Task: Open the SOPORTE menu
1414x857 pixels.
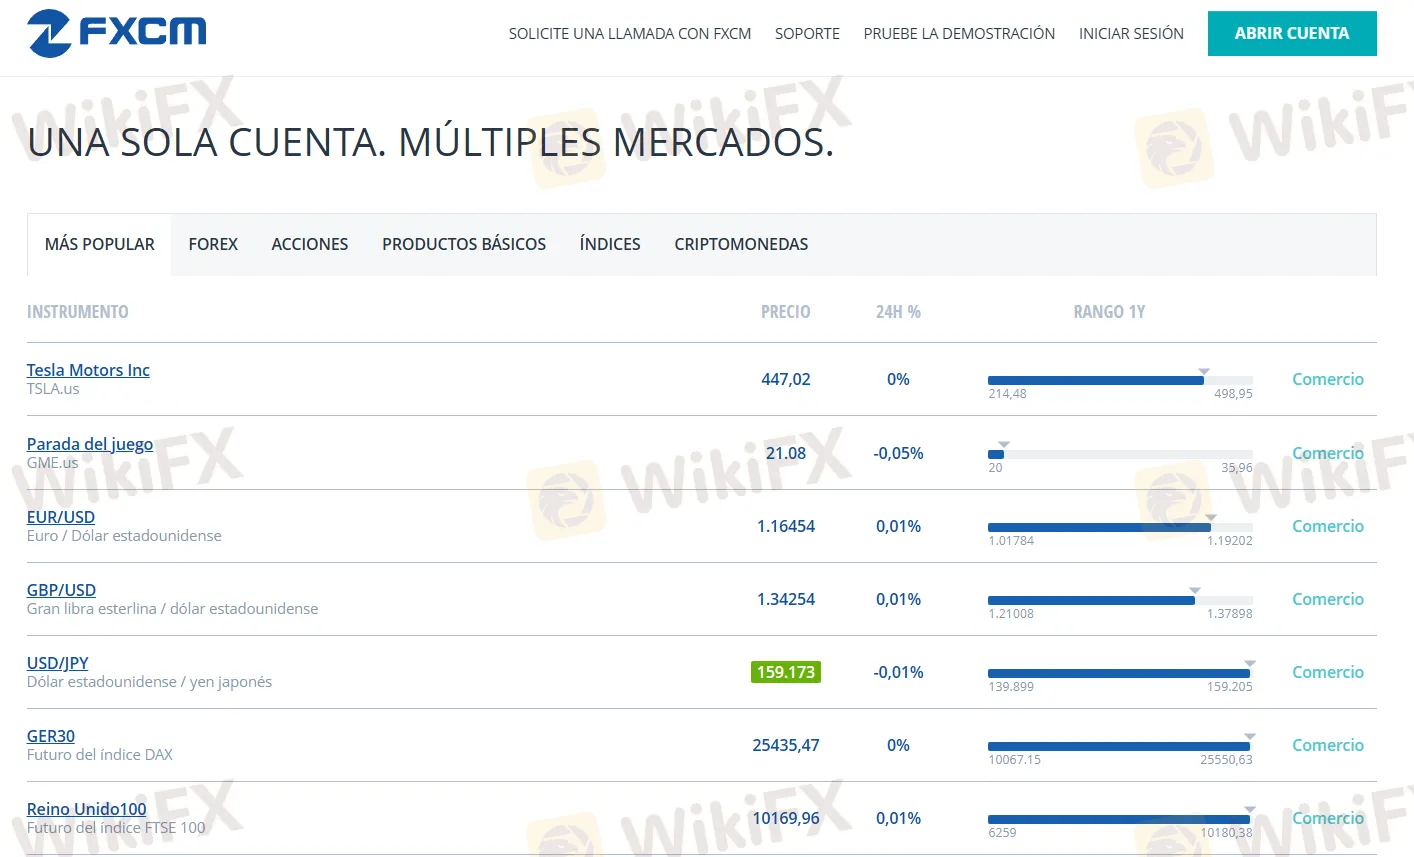Action: [807, 33]
